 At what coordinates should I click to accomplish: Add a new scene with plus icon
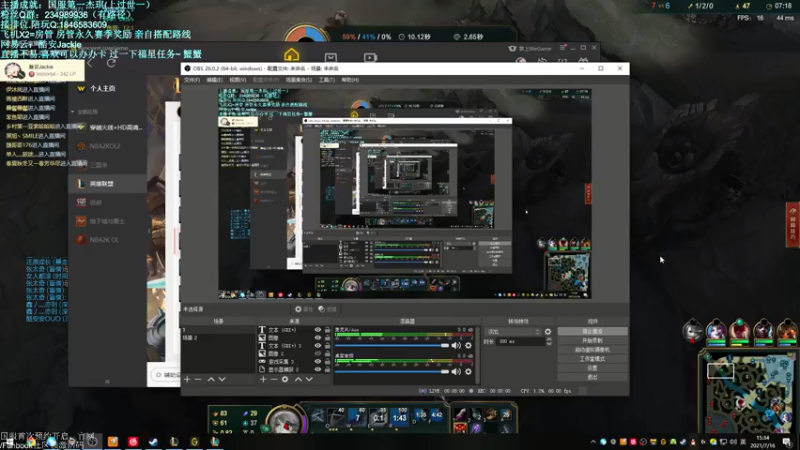(187, 380)
